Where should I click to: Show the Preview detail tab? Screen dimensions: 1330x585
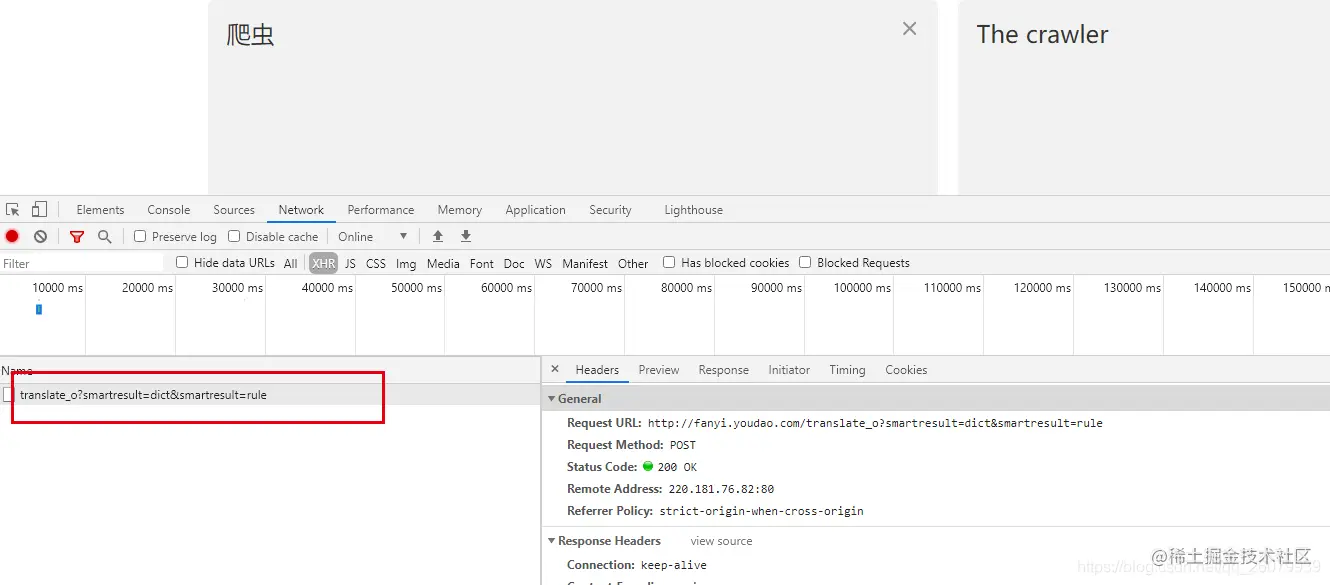point(659,370)
